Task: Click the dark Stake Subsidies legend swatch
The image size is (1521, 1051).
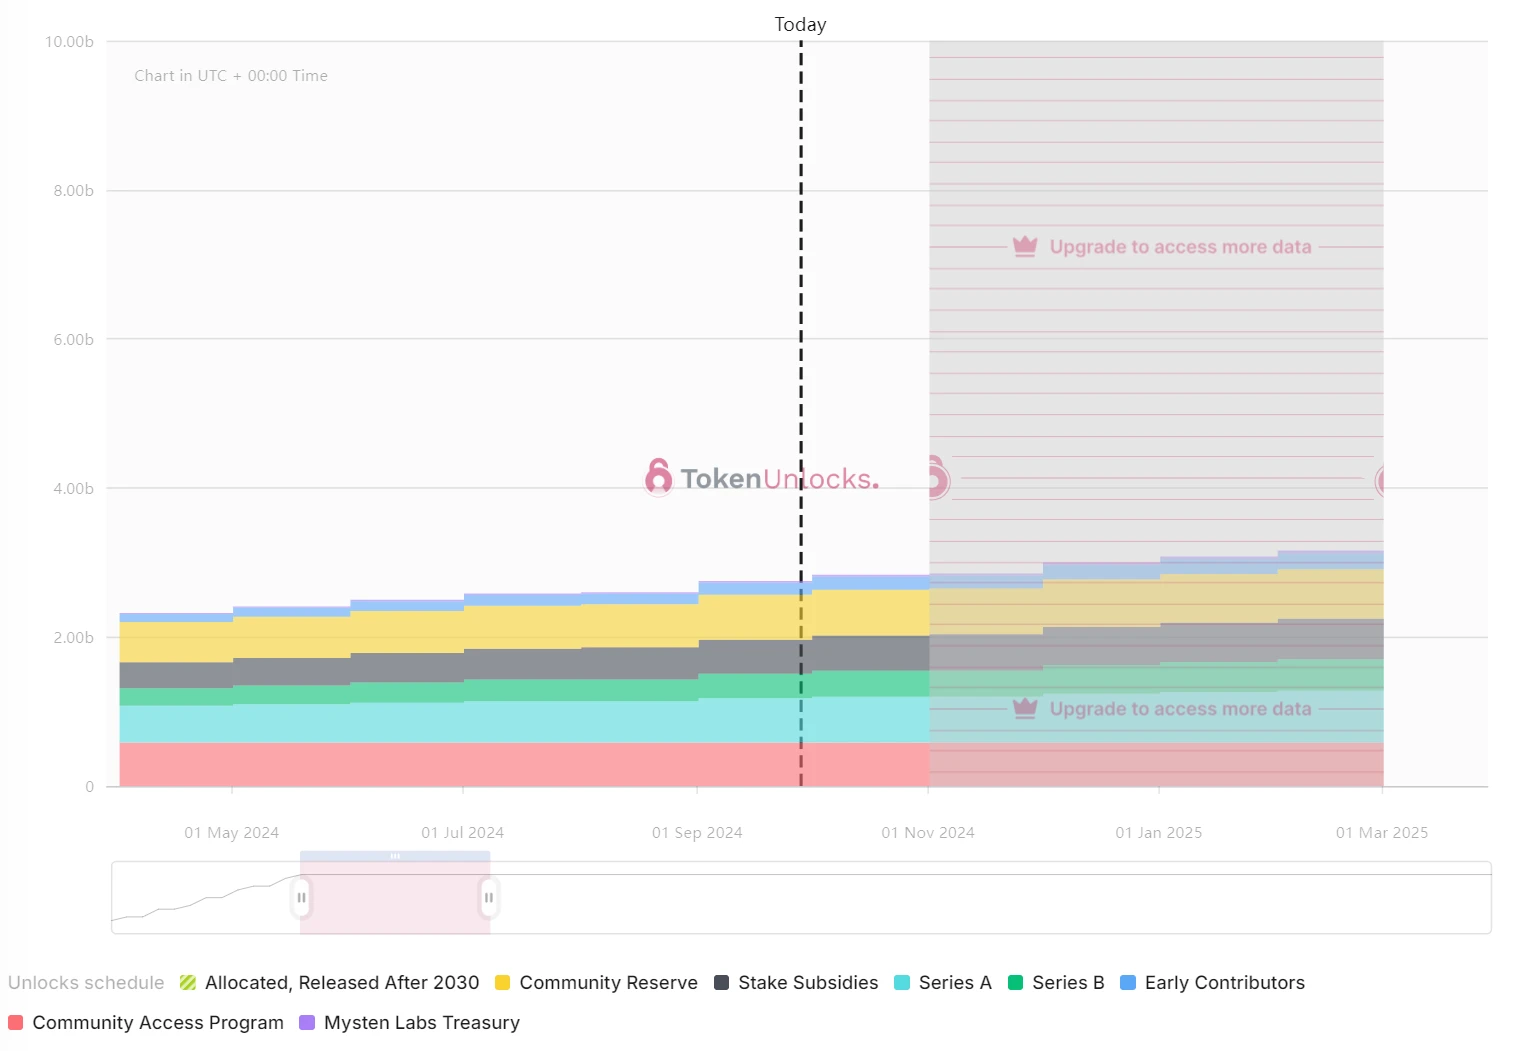Action: [x=721, y=983]
